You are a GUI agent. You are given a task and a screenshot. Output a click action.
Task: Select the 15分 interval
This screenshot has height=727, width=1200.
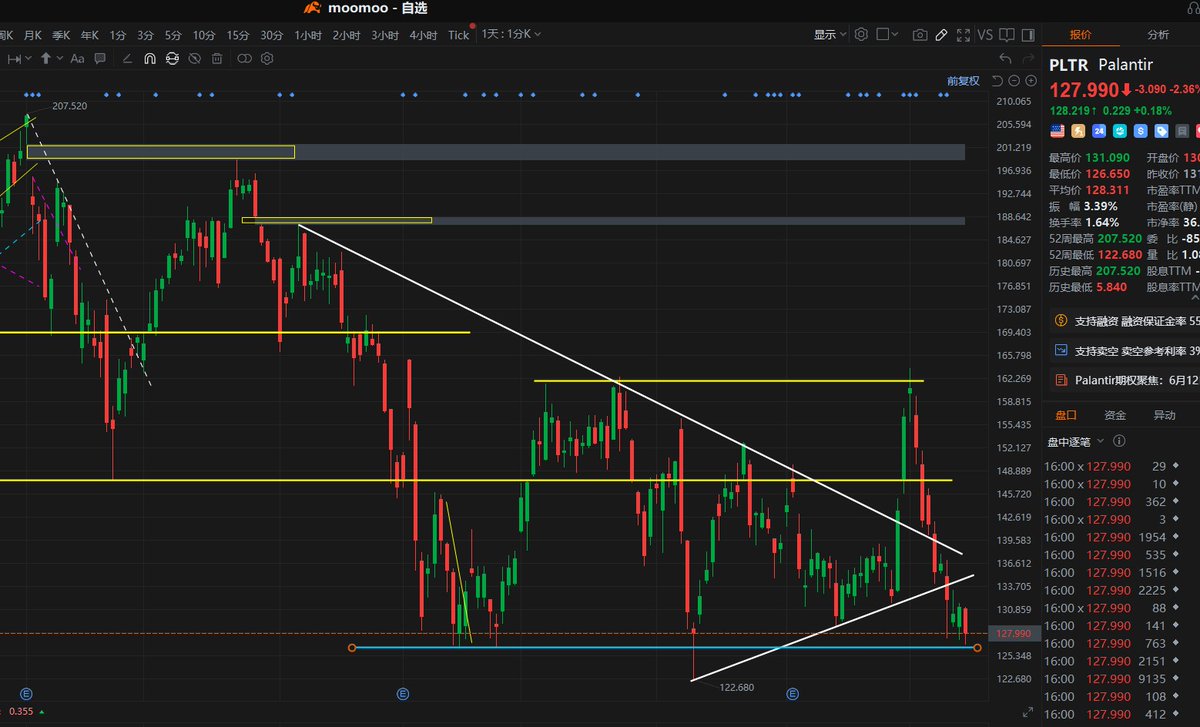pos(237,35)
